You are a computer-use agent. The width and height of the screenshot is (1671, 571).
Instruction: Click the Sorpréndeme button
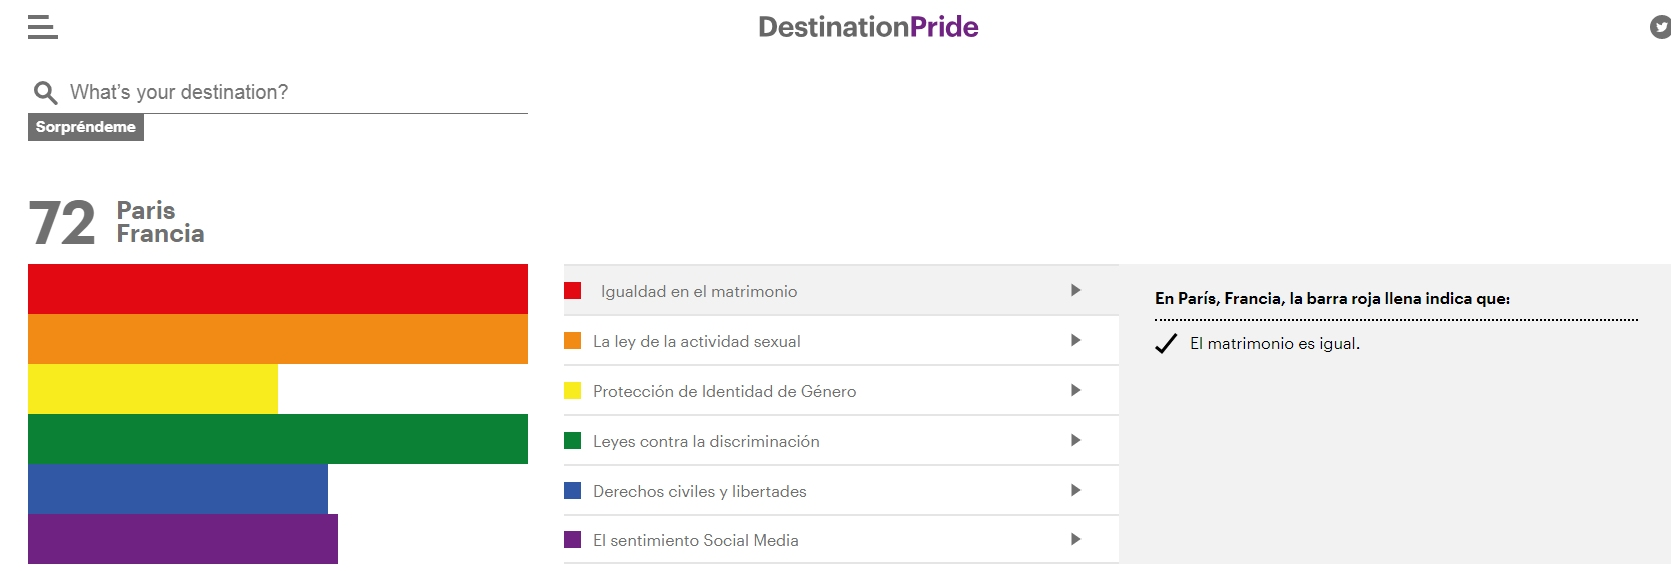tap(86, 127)
